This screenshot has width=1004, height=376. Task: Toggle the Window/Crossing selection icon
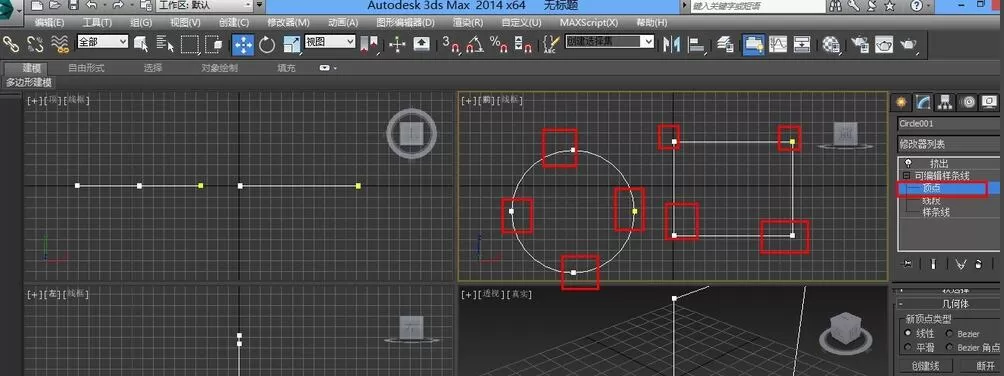coord(214,44)
